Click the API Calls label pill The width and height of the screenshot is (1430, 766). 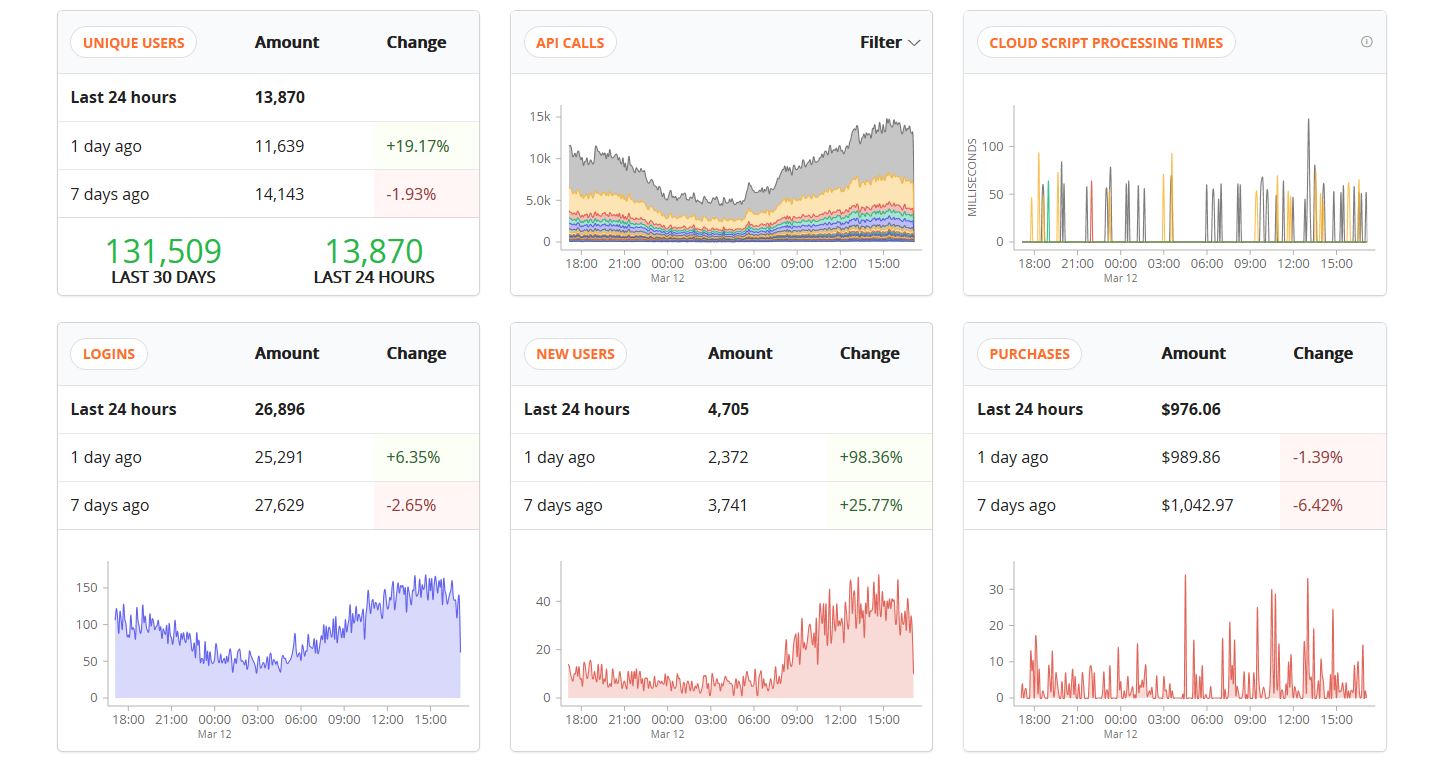coord(570,43)
